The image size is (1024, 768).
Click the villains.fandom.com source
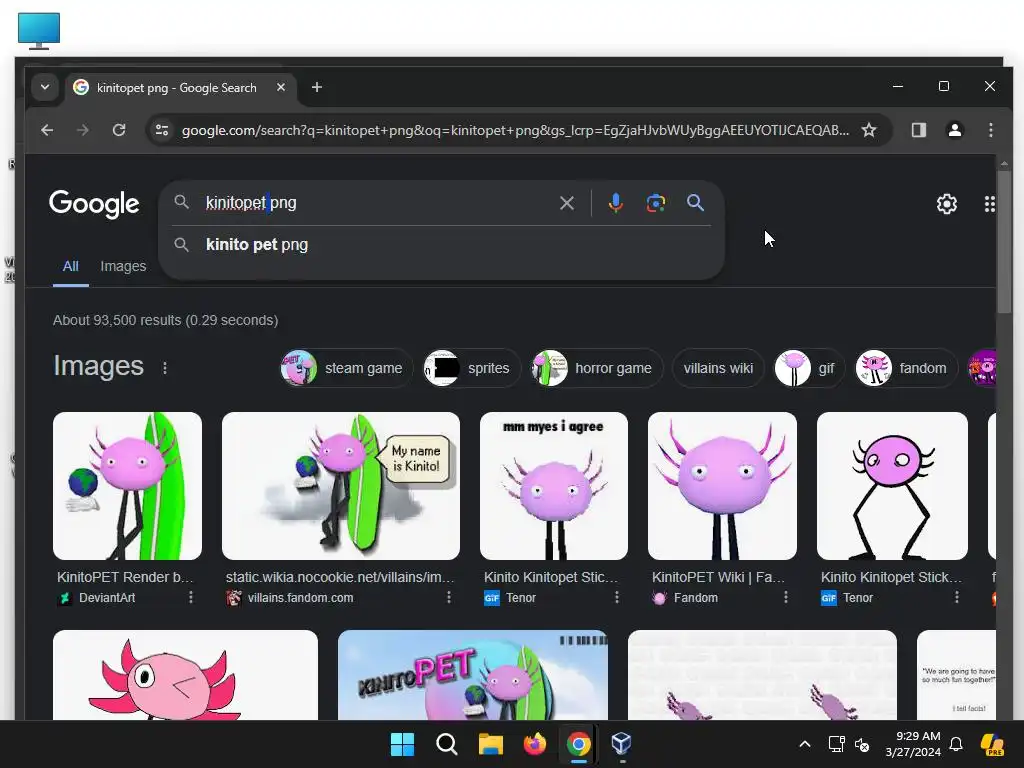click(x=300, y=598)
